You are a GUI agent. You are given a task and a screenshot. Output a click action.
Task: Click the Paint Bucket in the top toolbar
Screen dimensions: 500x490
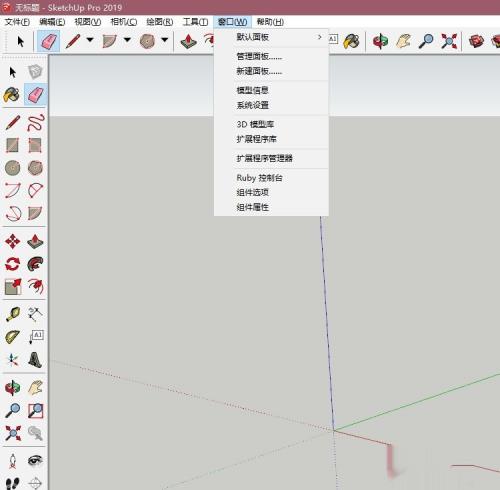click(352, 41)
